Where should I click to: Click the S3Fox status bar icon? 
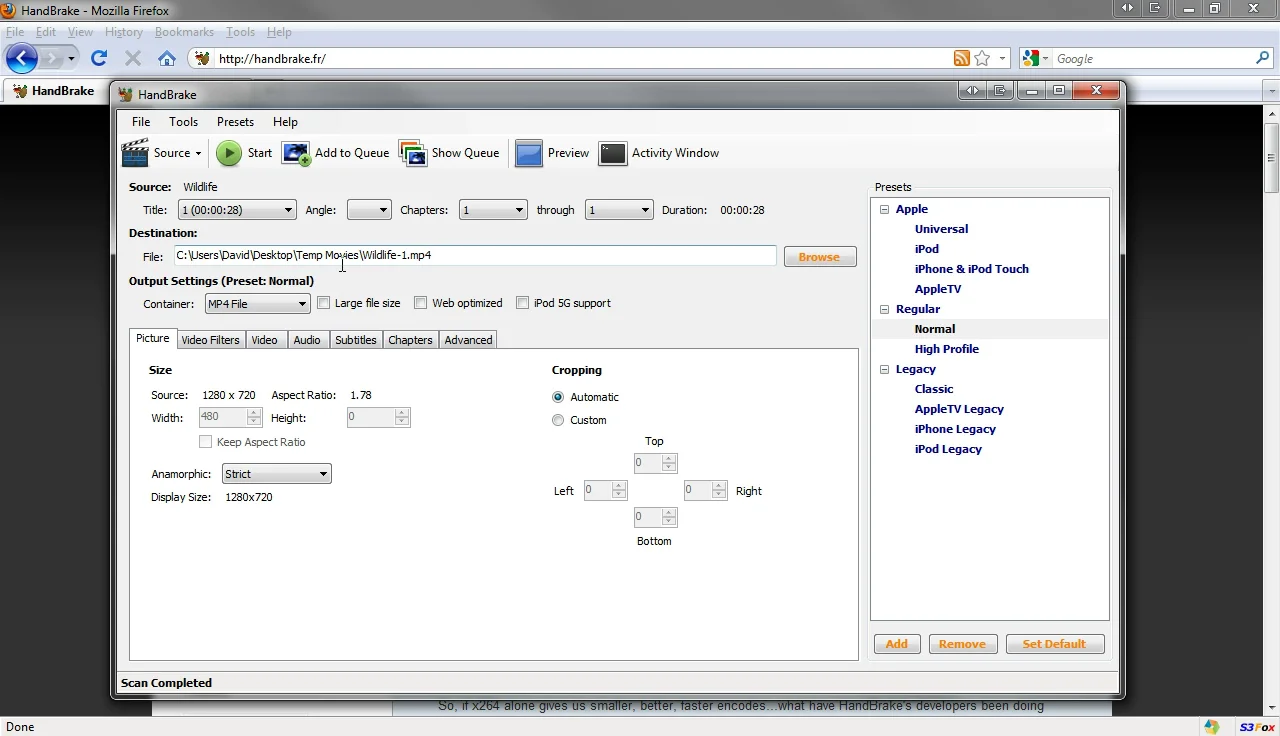click(x=1256, y=727)
